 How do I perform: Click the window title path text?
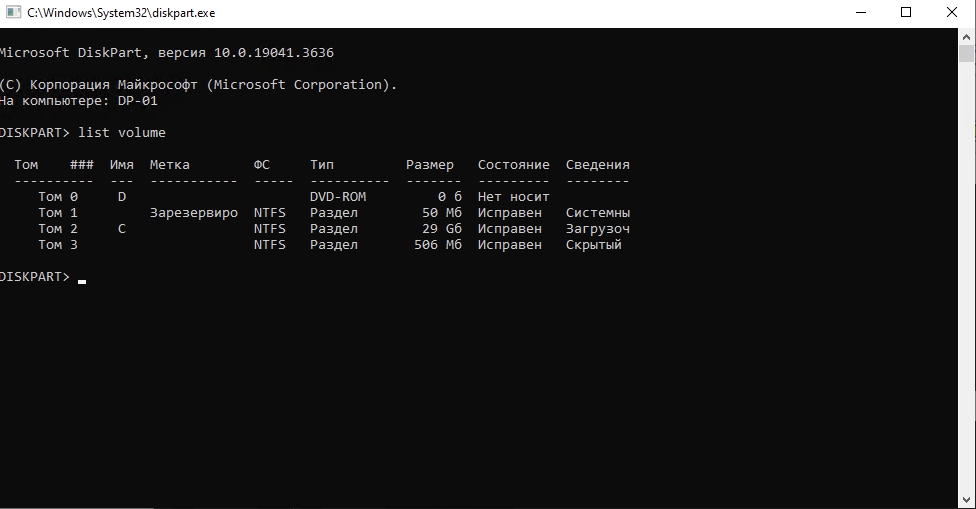[x=120, y=13]
